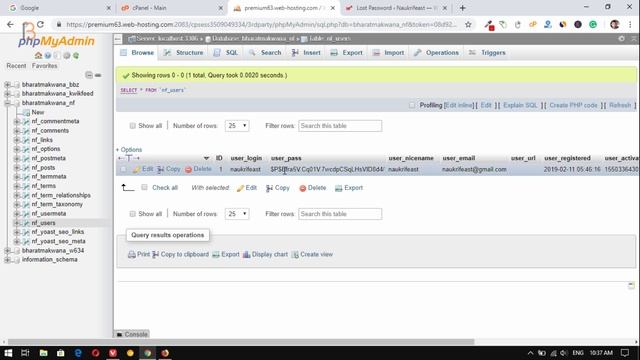This screenshot has height=360, width=640.
Task: Collapse bharatmakwana_nf database
Action: point(7,103)
